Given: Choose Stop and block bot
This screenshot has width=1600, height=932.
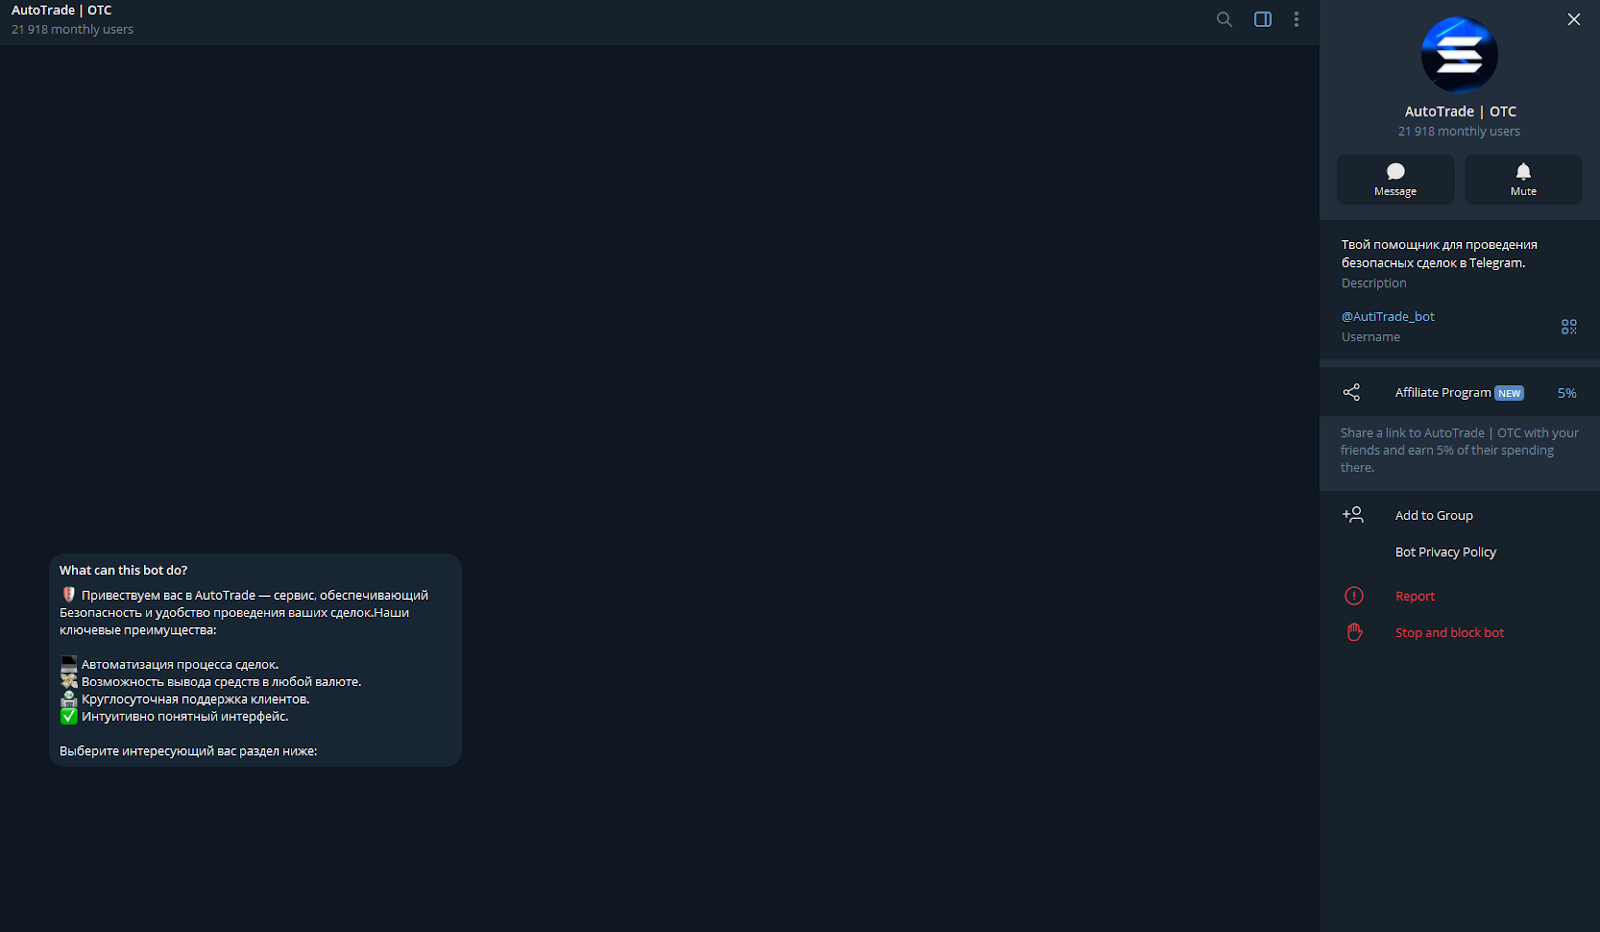Looking at the screenshot, I should (x=1449, y=633).
